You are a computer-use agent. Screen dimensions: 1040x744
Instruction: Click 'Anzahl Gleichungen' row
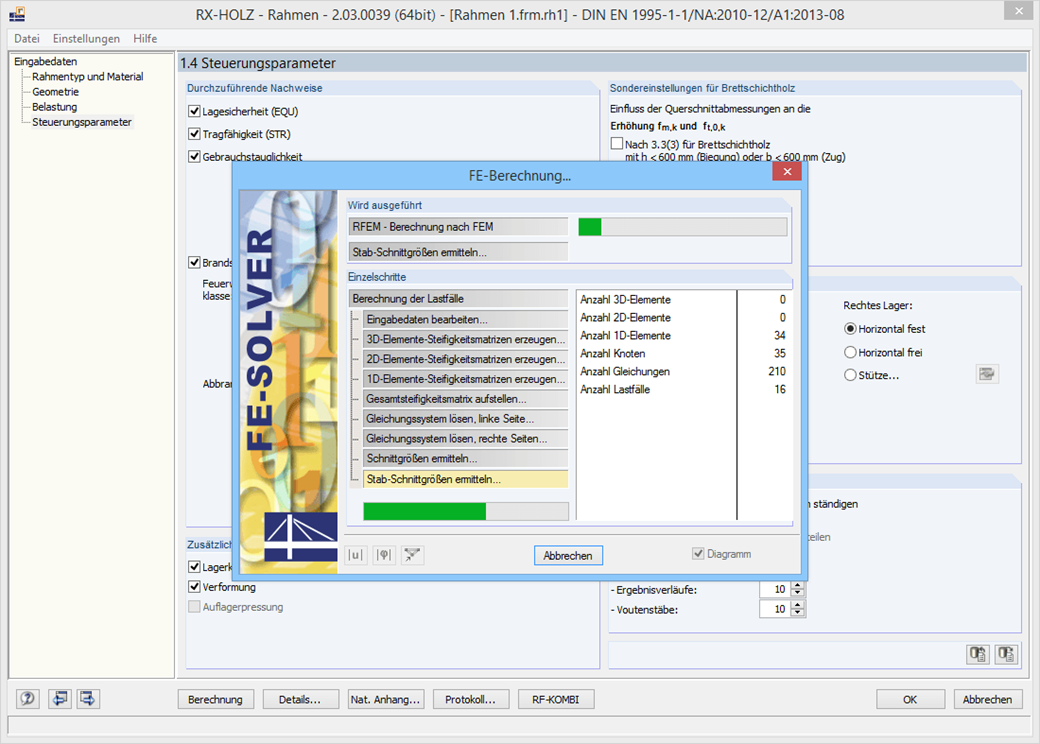[682, 371]
